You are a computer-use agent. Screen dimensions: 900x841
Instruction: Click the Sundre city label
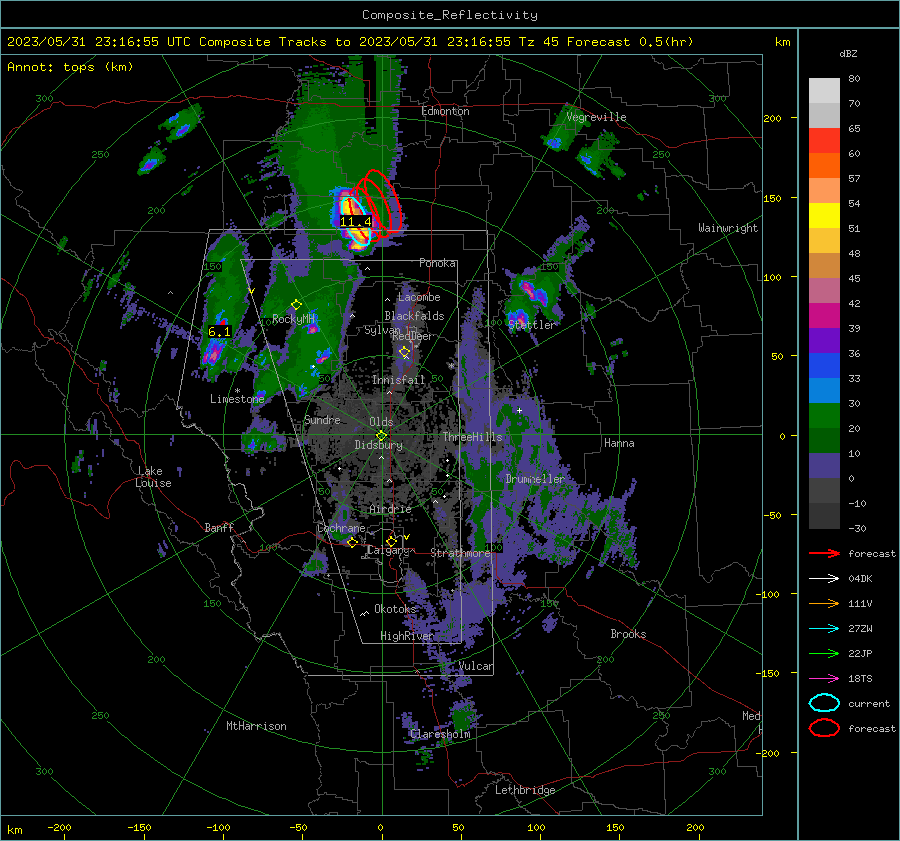[322, 420]
